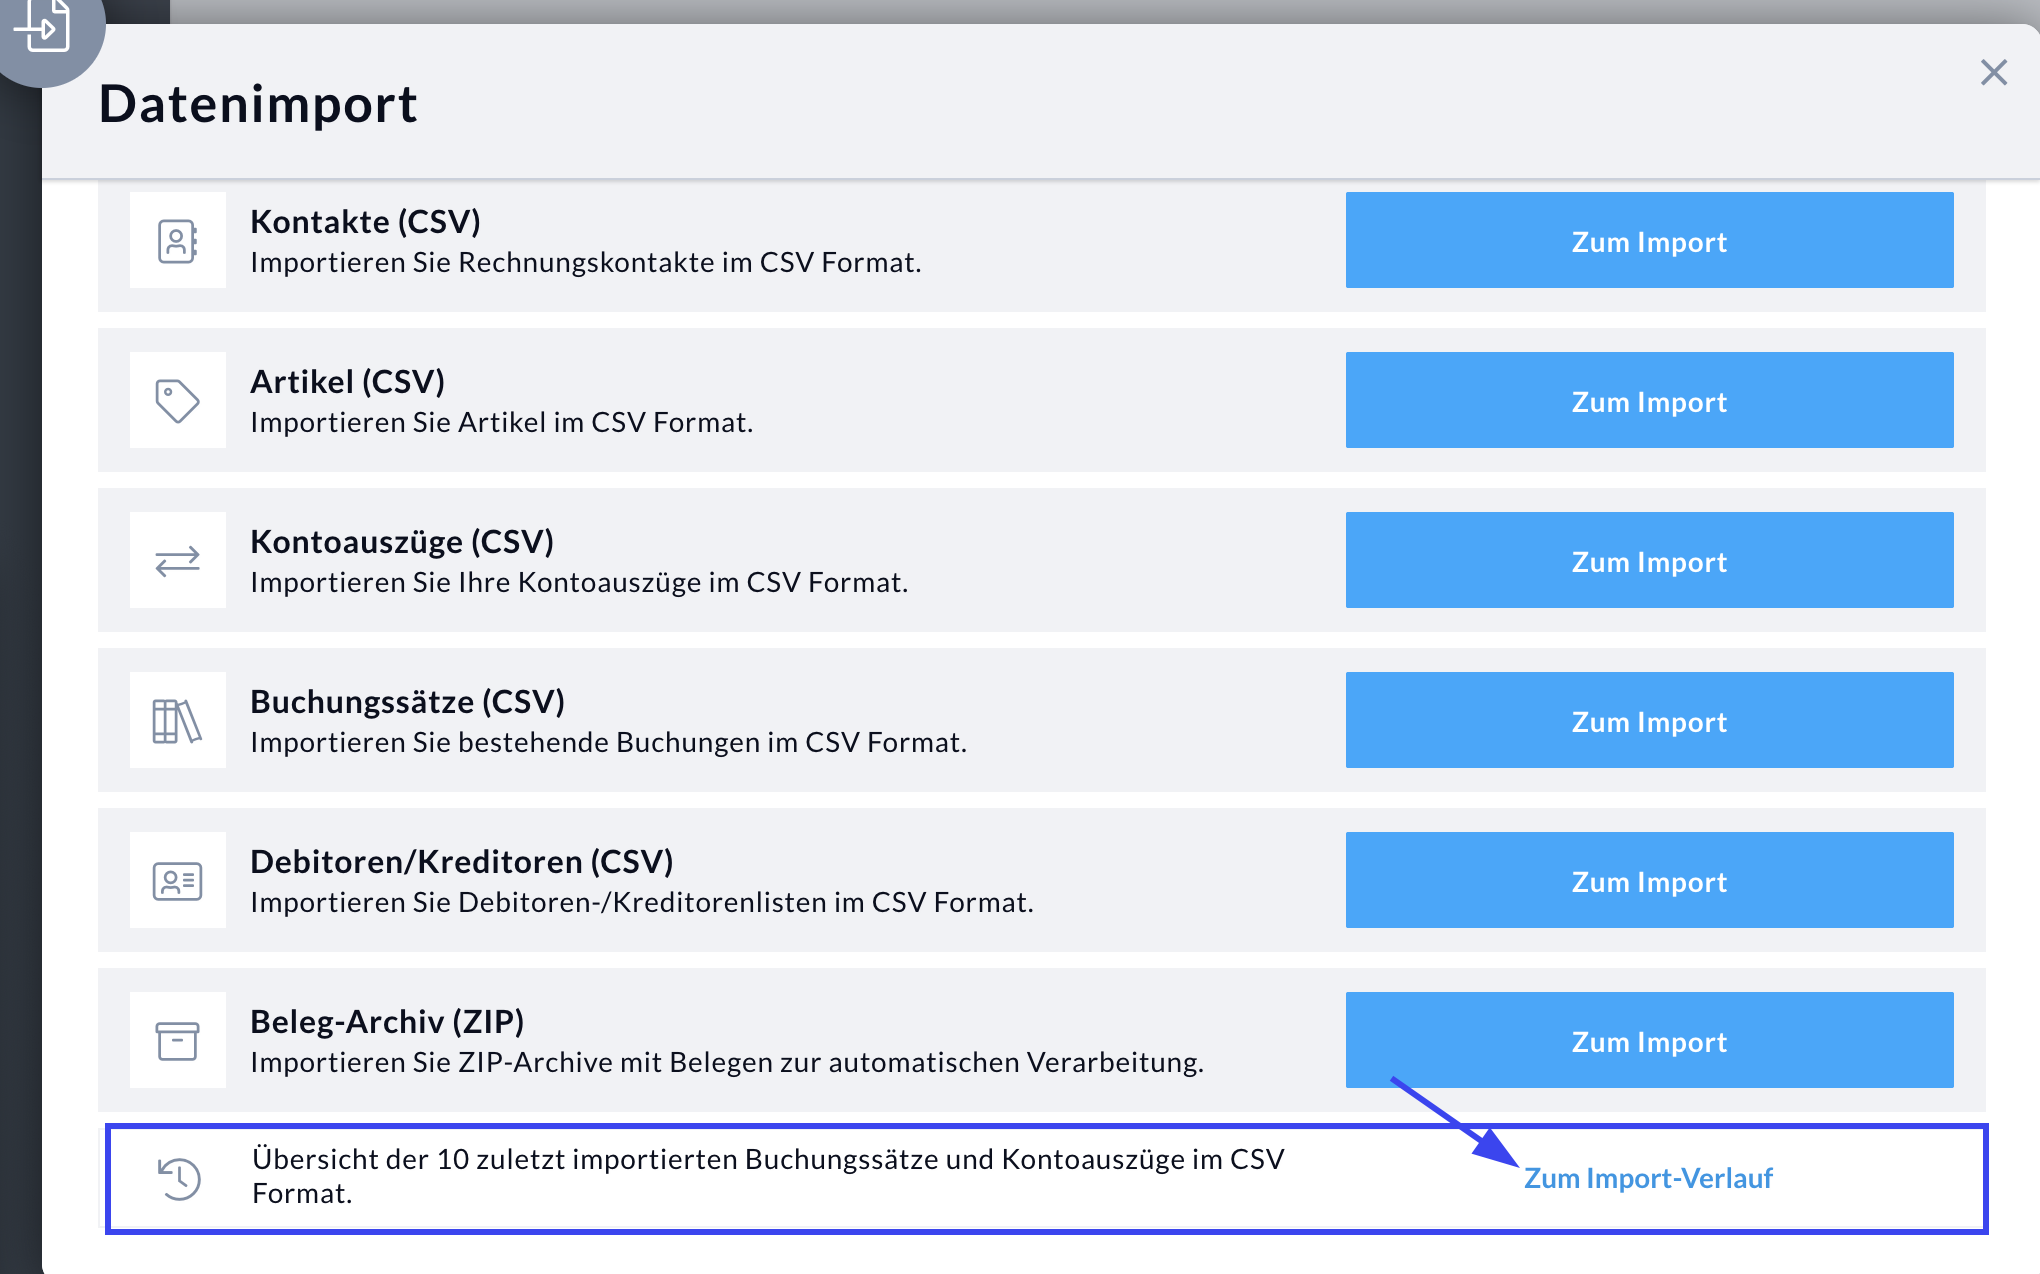Launch the Debitoren/Kreditoren (CSV) import
Screen dimensions: 2040x1274
tap(1648, 881)
